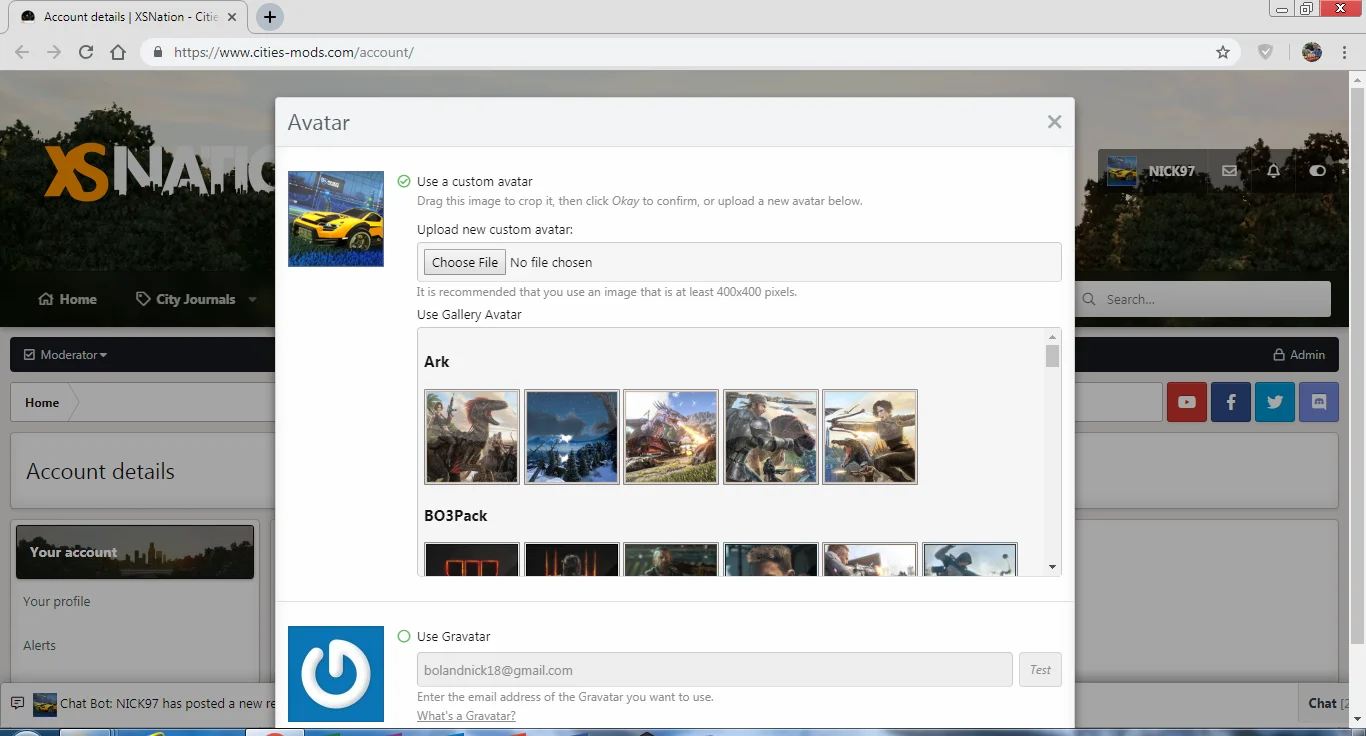Open City Journals navigation item
The image size is (1366, 736).
[x=186, y=299]
